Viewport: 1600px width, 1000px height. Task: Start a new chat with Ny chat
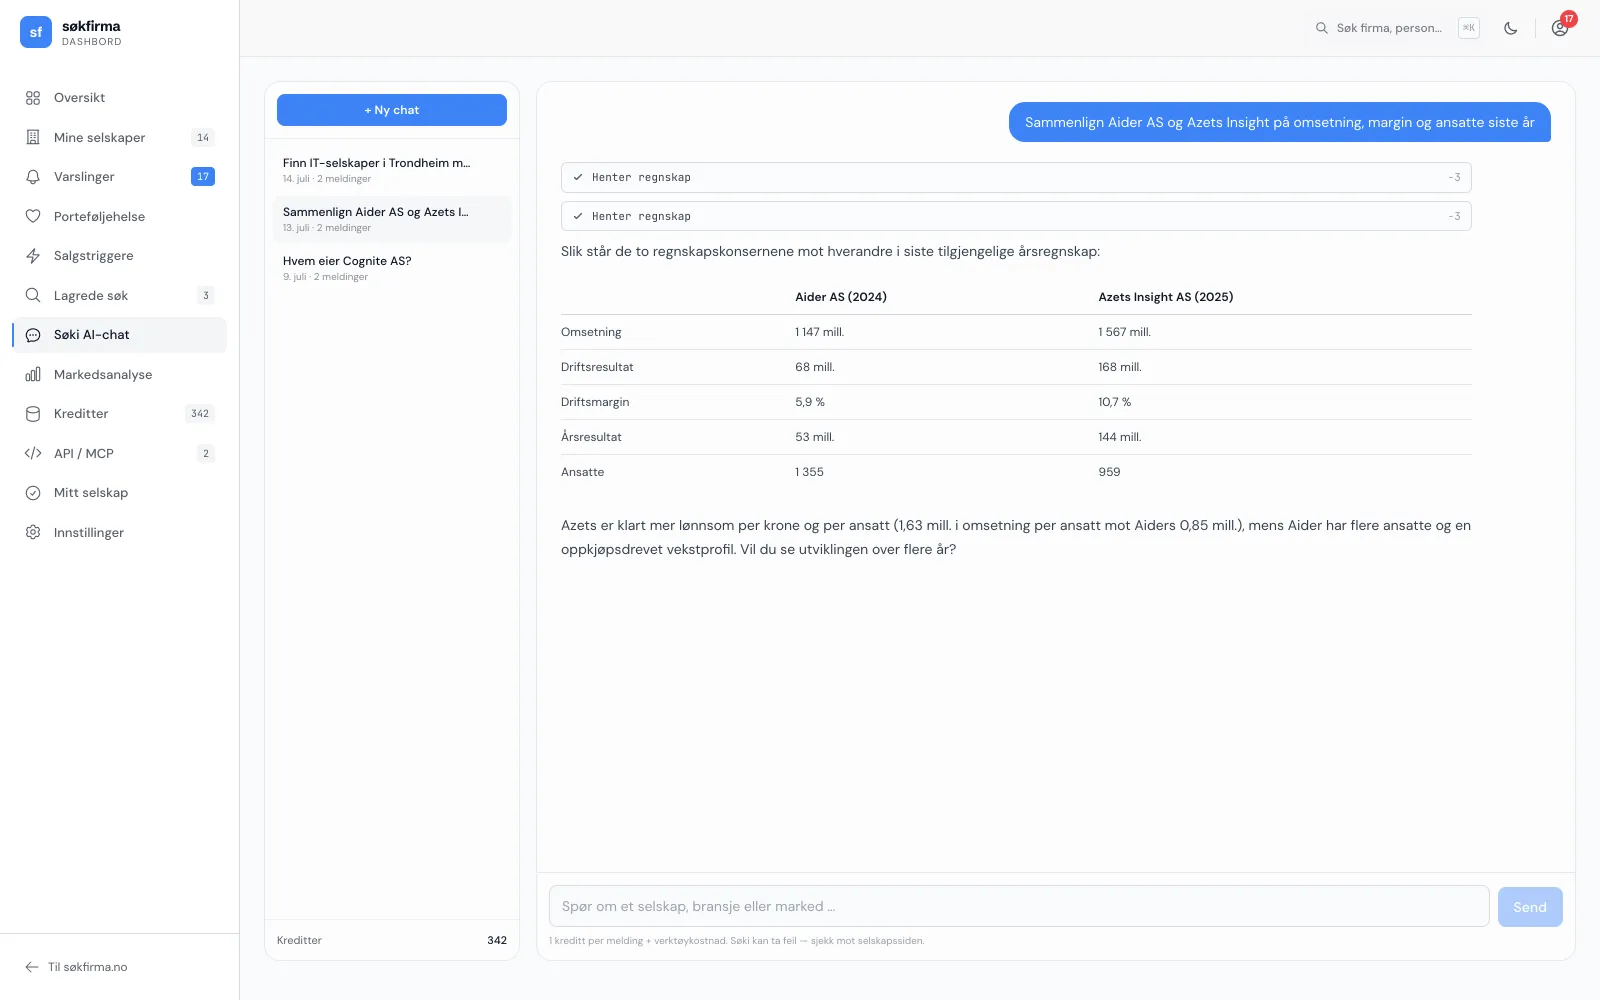392,110
